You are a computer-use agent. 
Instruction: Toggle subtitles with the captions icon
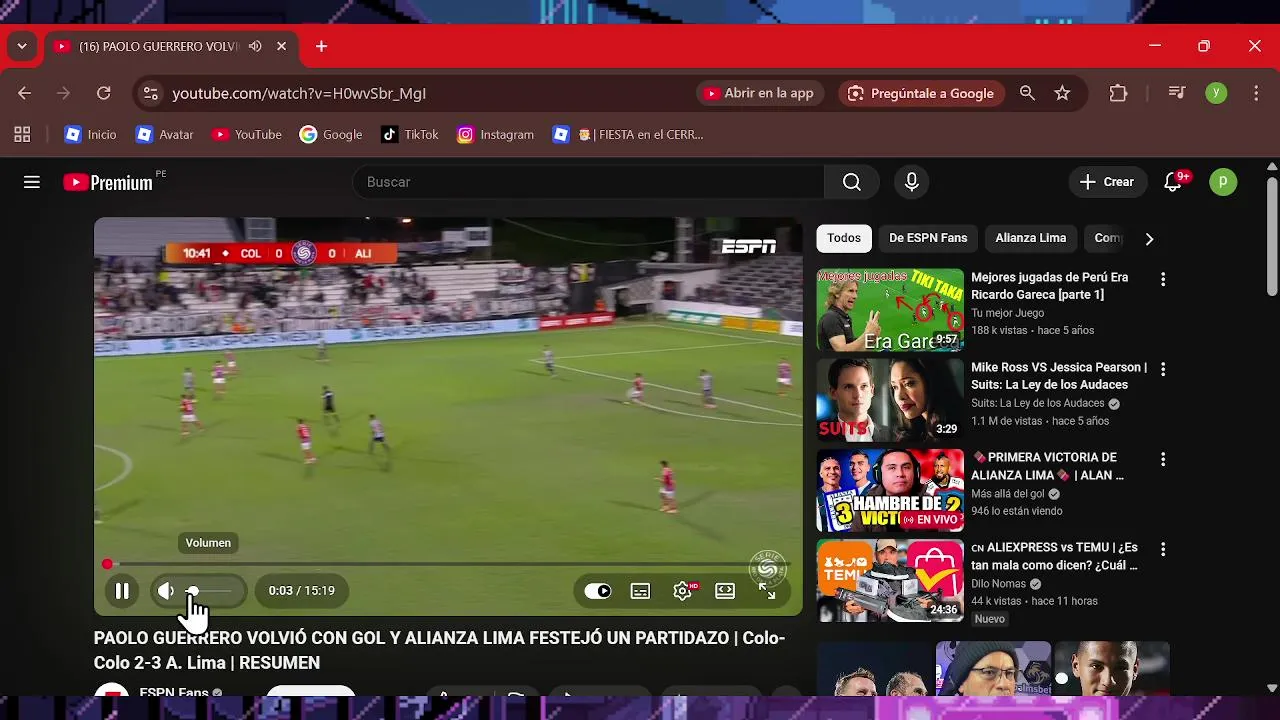coord(640,591)
